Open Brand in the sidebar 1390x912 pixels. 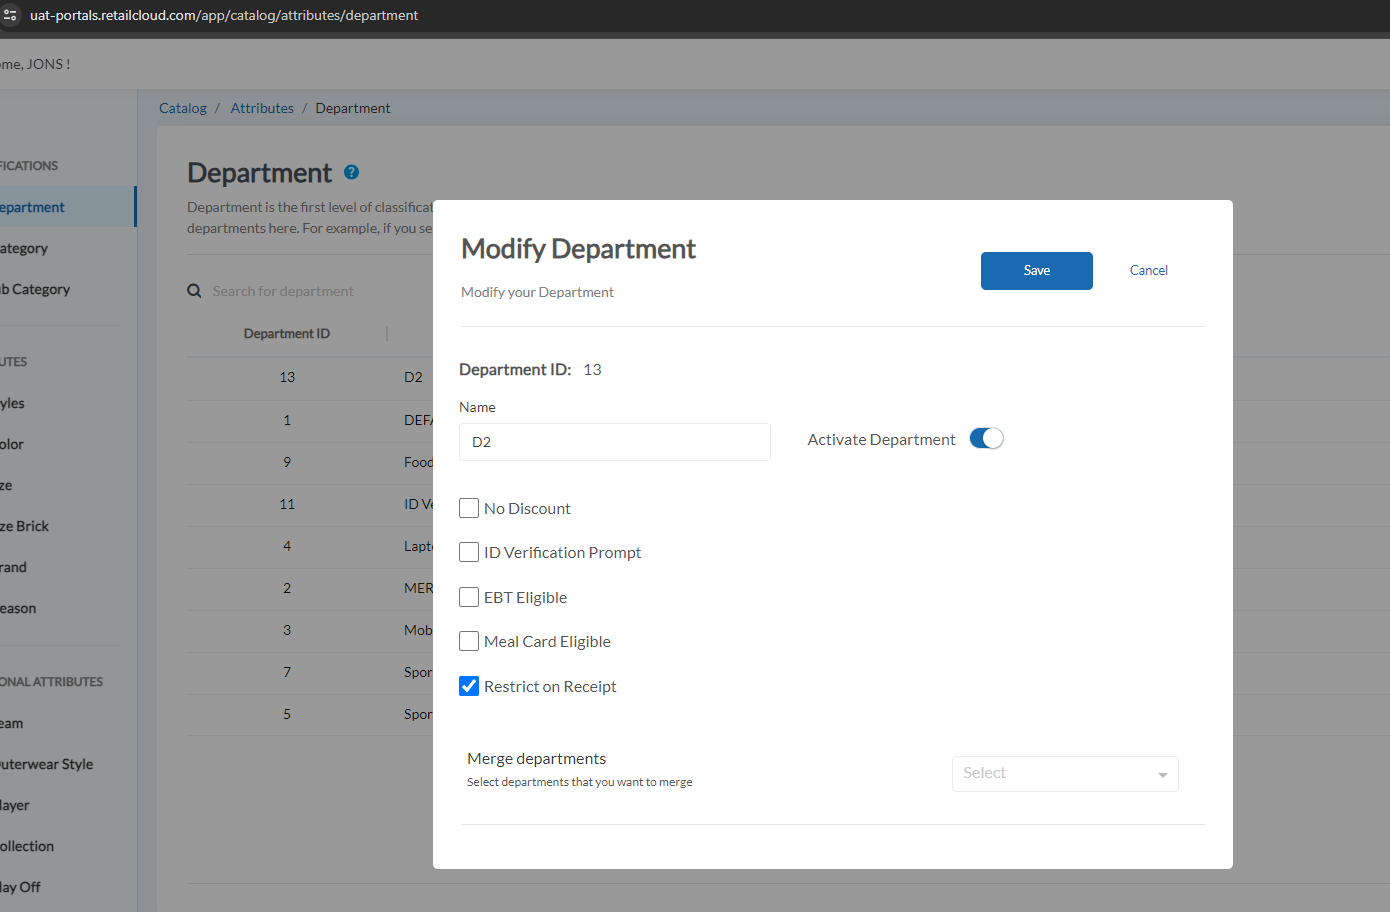pyautogui.click(x=14, y=567)
